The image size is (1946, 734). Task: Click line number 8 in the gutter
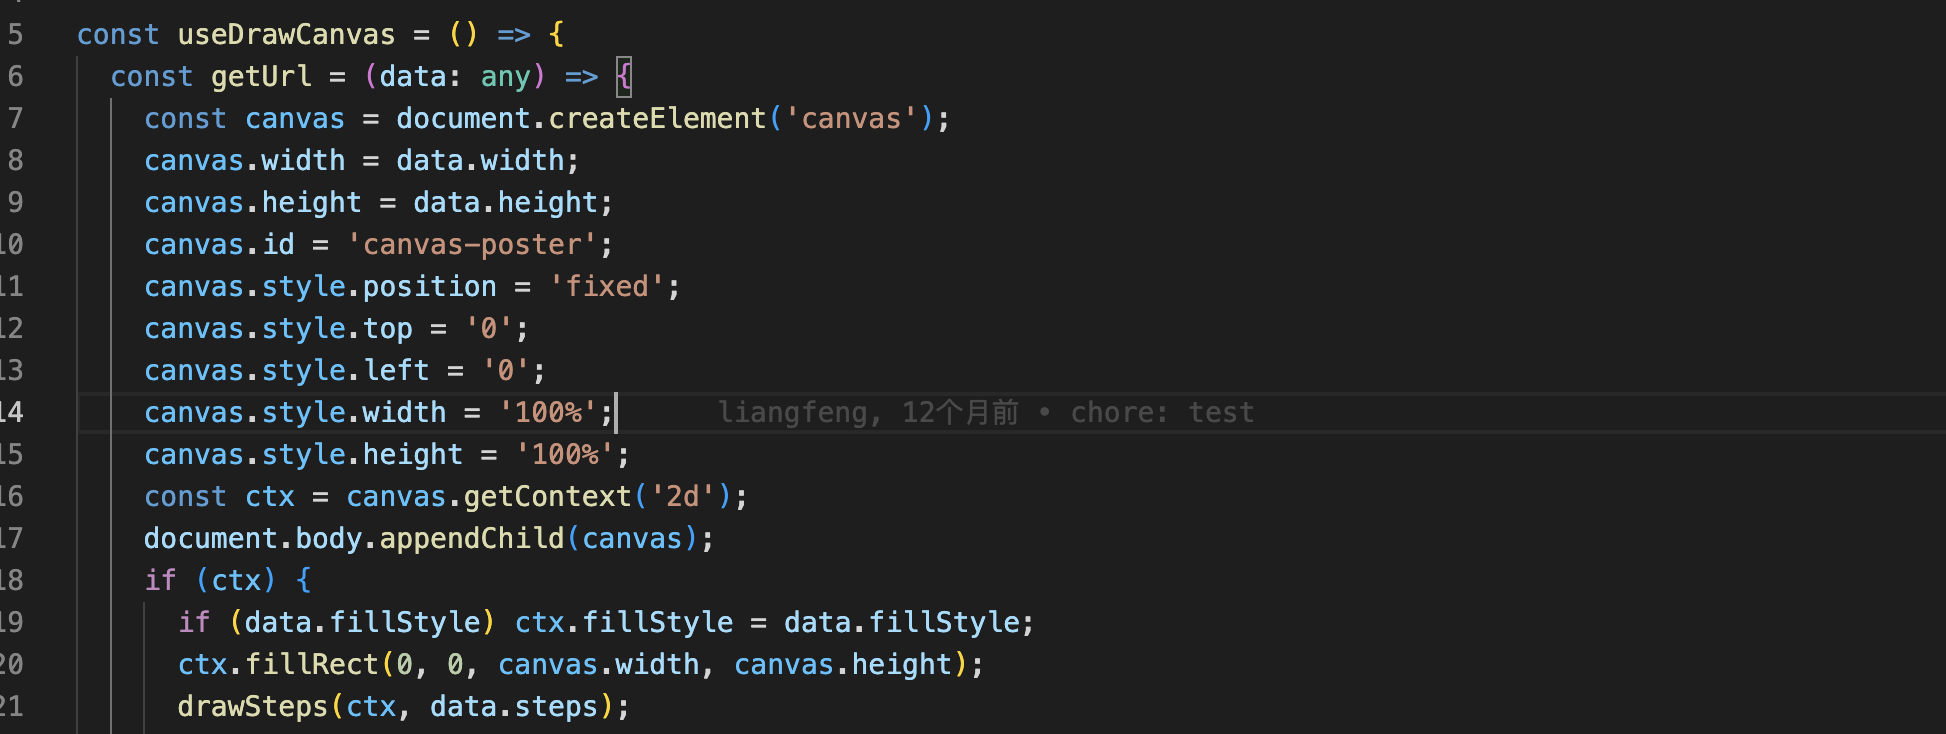click(x=15, y=161)
